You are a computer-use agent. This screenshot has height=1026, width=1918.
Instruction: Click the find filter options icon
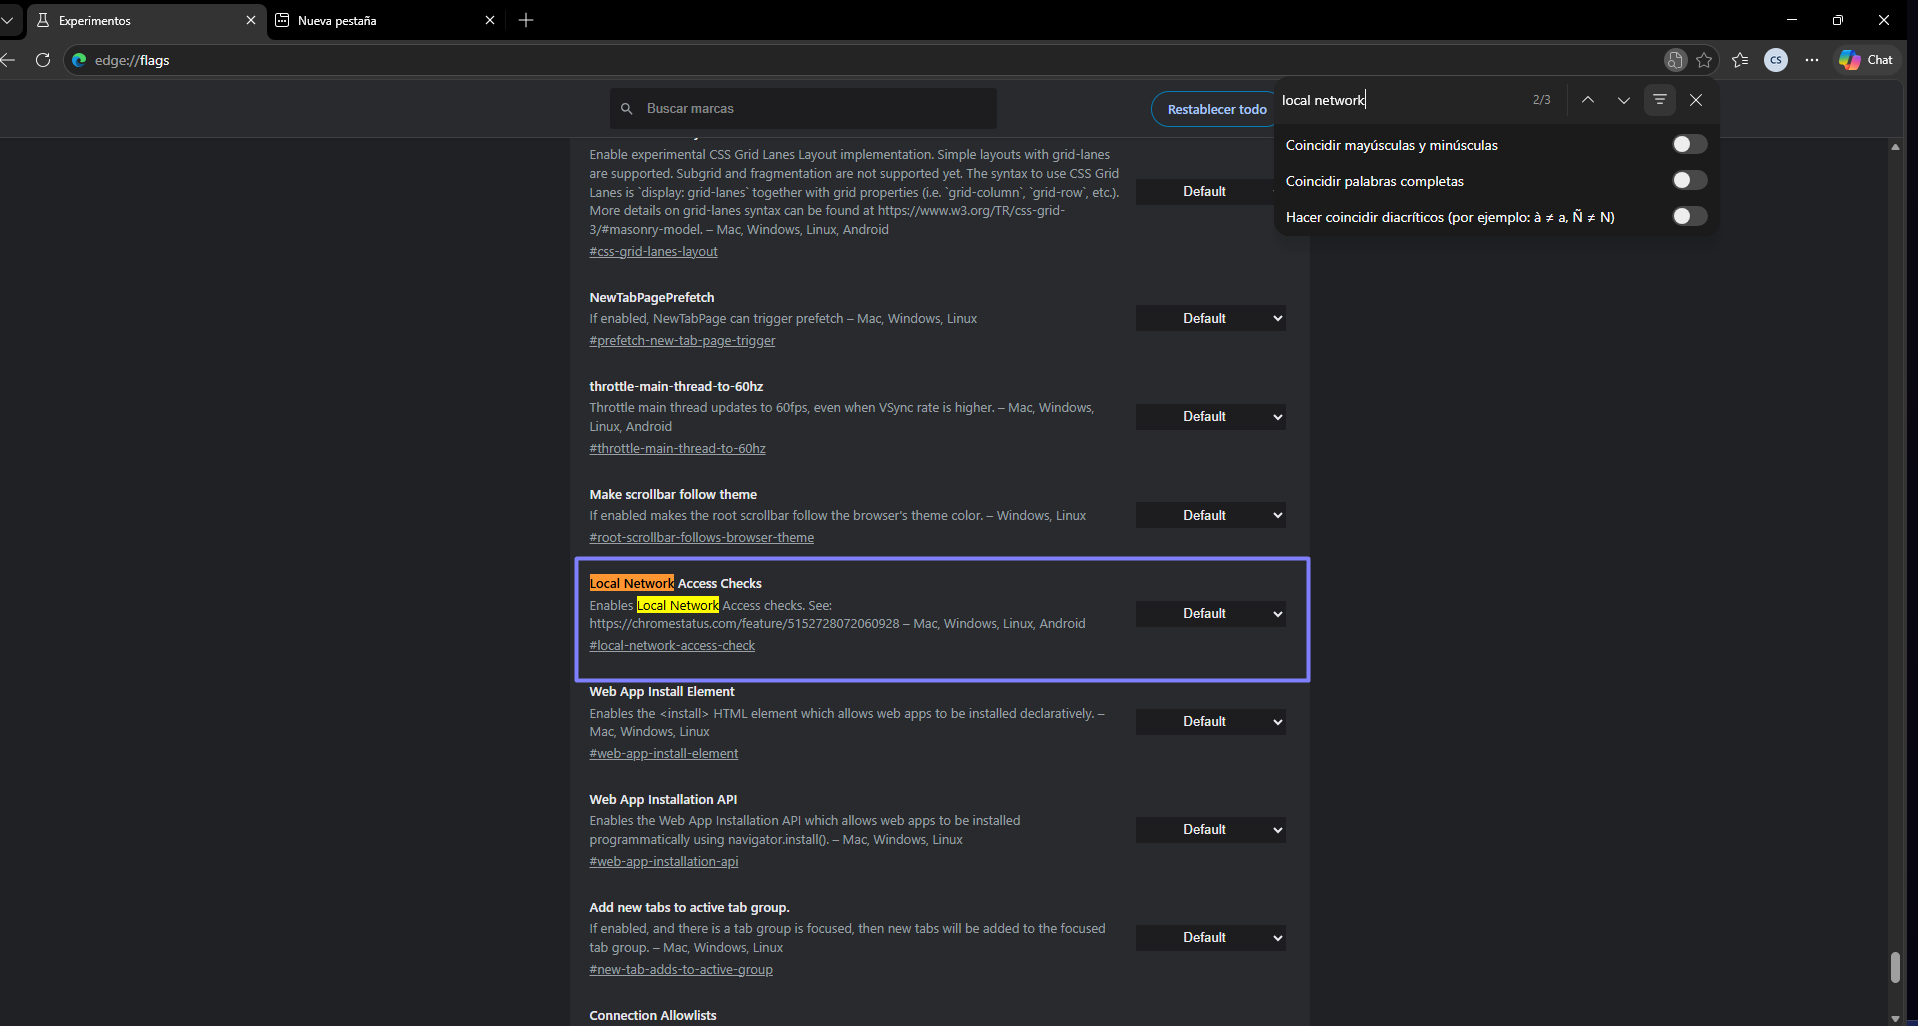[1660, 100]
